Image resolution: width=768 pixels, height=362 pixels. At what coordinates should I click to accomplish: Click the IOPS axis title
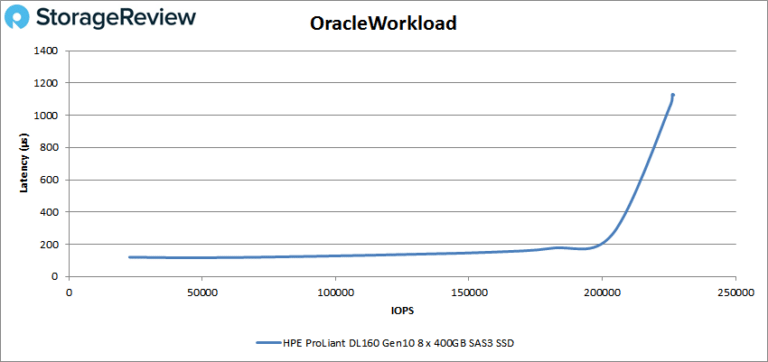pos(403,311)
